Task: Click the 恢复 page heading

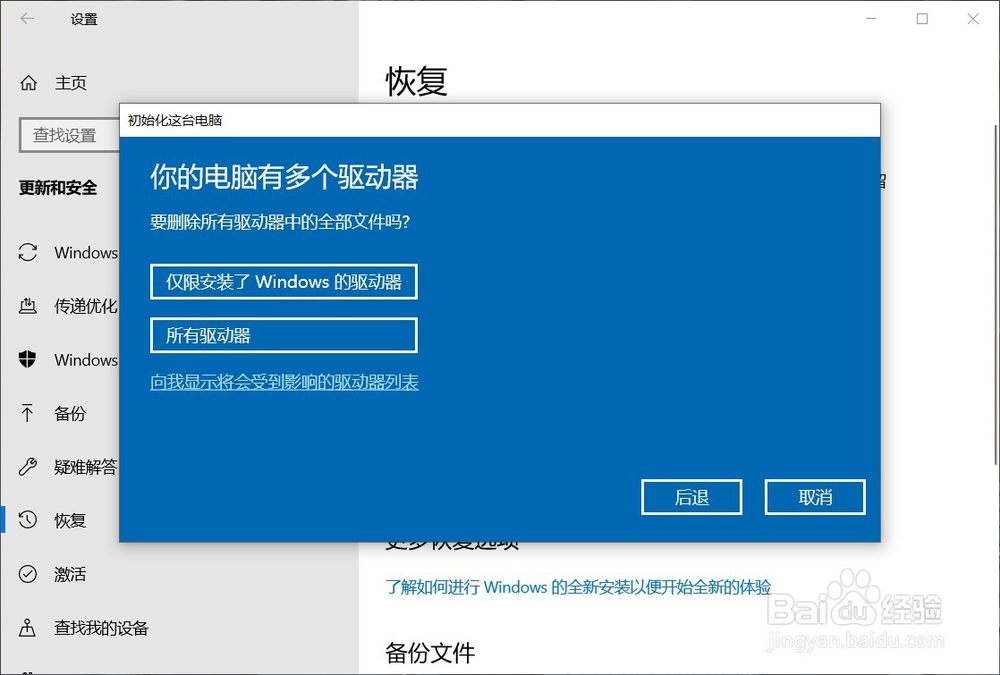Action: [x=416, y=82]
